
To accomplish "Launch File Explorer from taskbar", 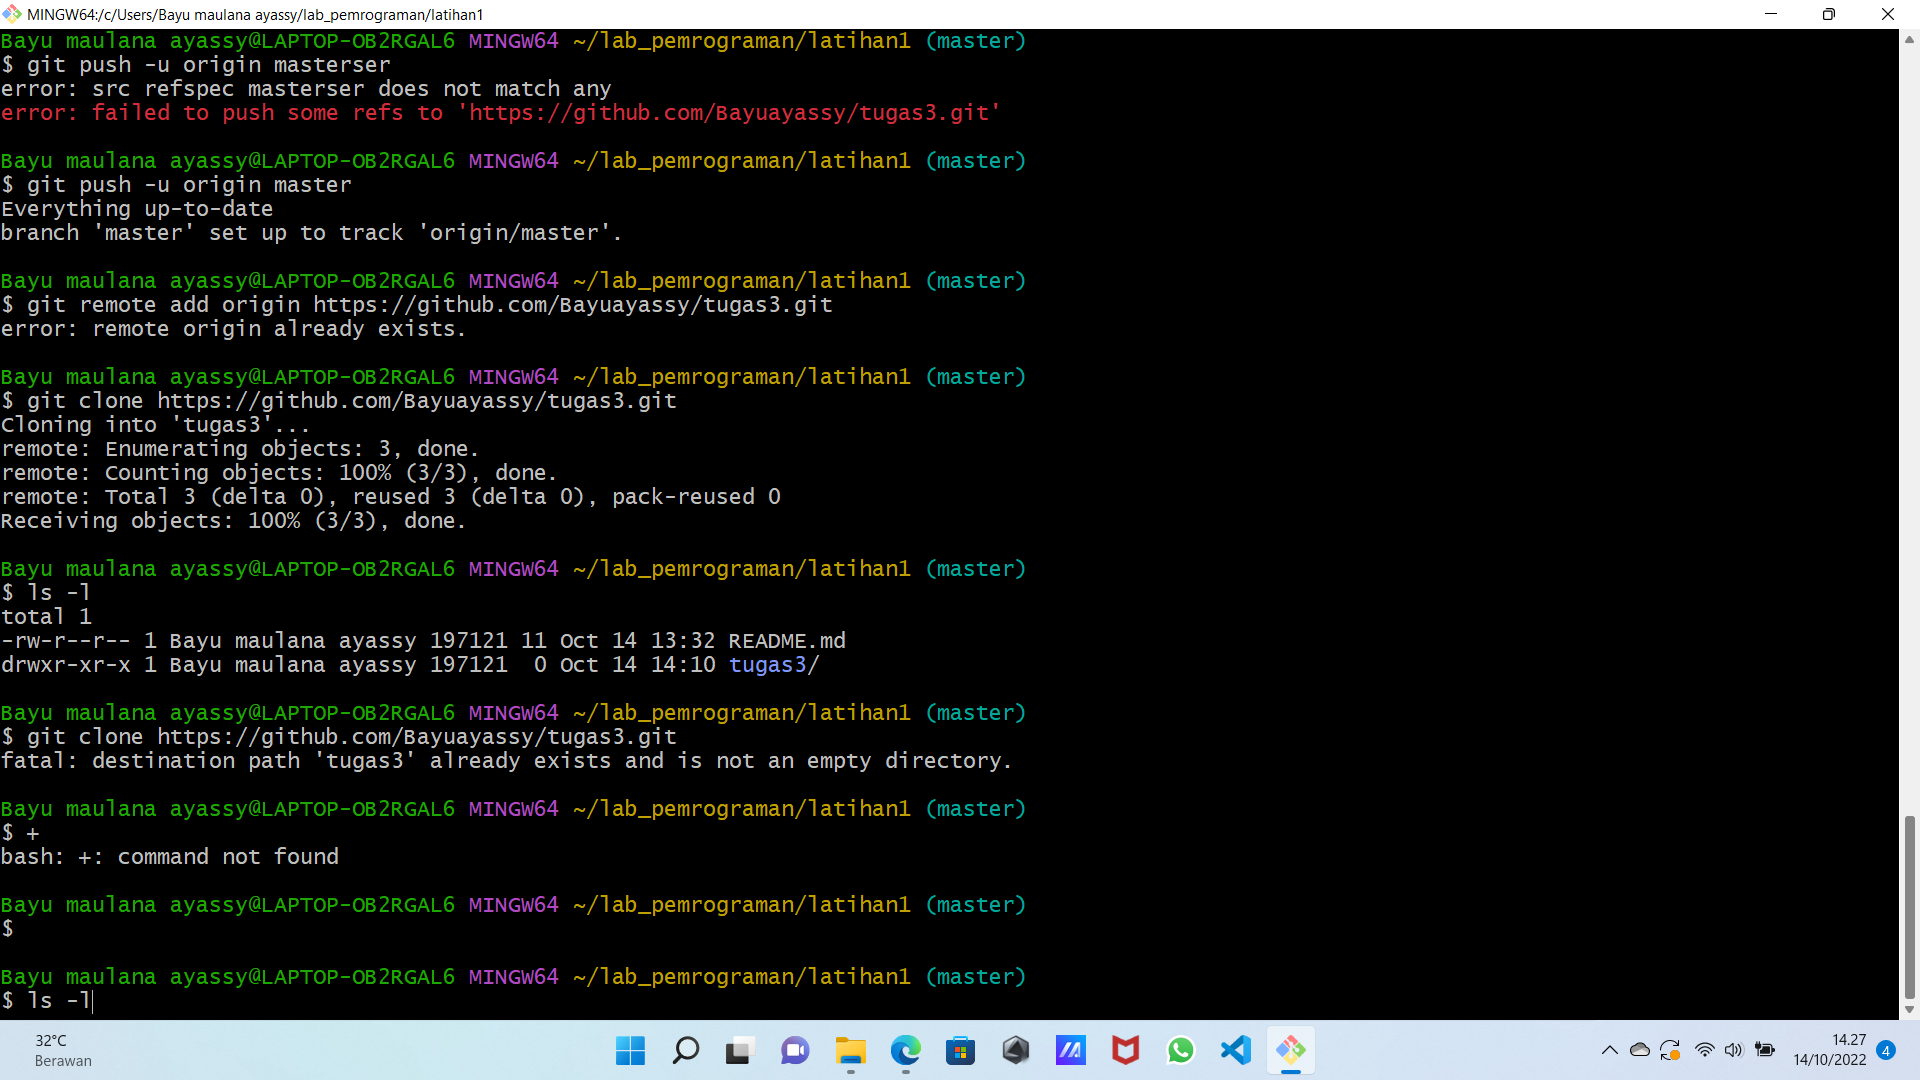I will (x=851, y=1050).
